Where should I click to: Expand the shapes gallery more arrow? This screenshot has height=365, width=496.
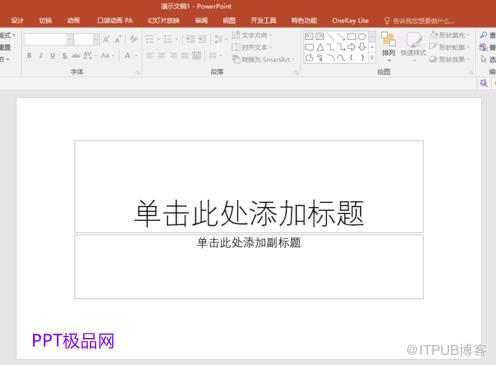[372, 58]
